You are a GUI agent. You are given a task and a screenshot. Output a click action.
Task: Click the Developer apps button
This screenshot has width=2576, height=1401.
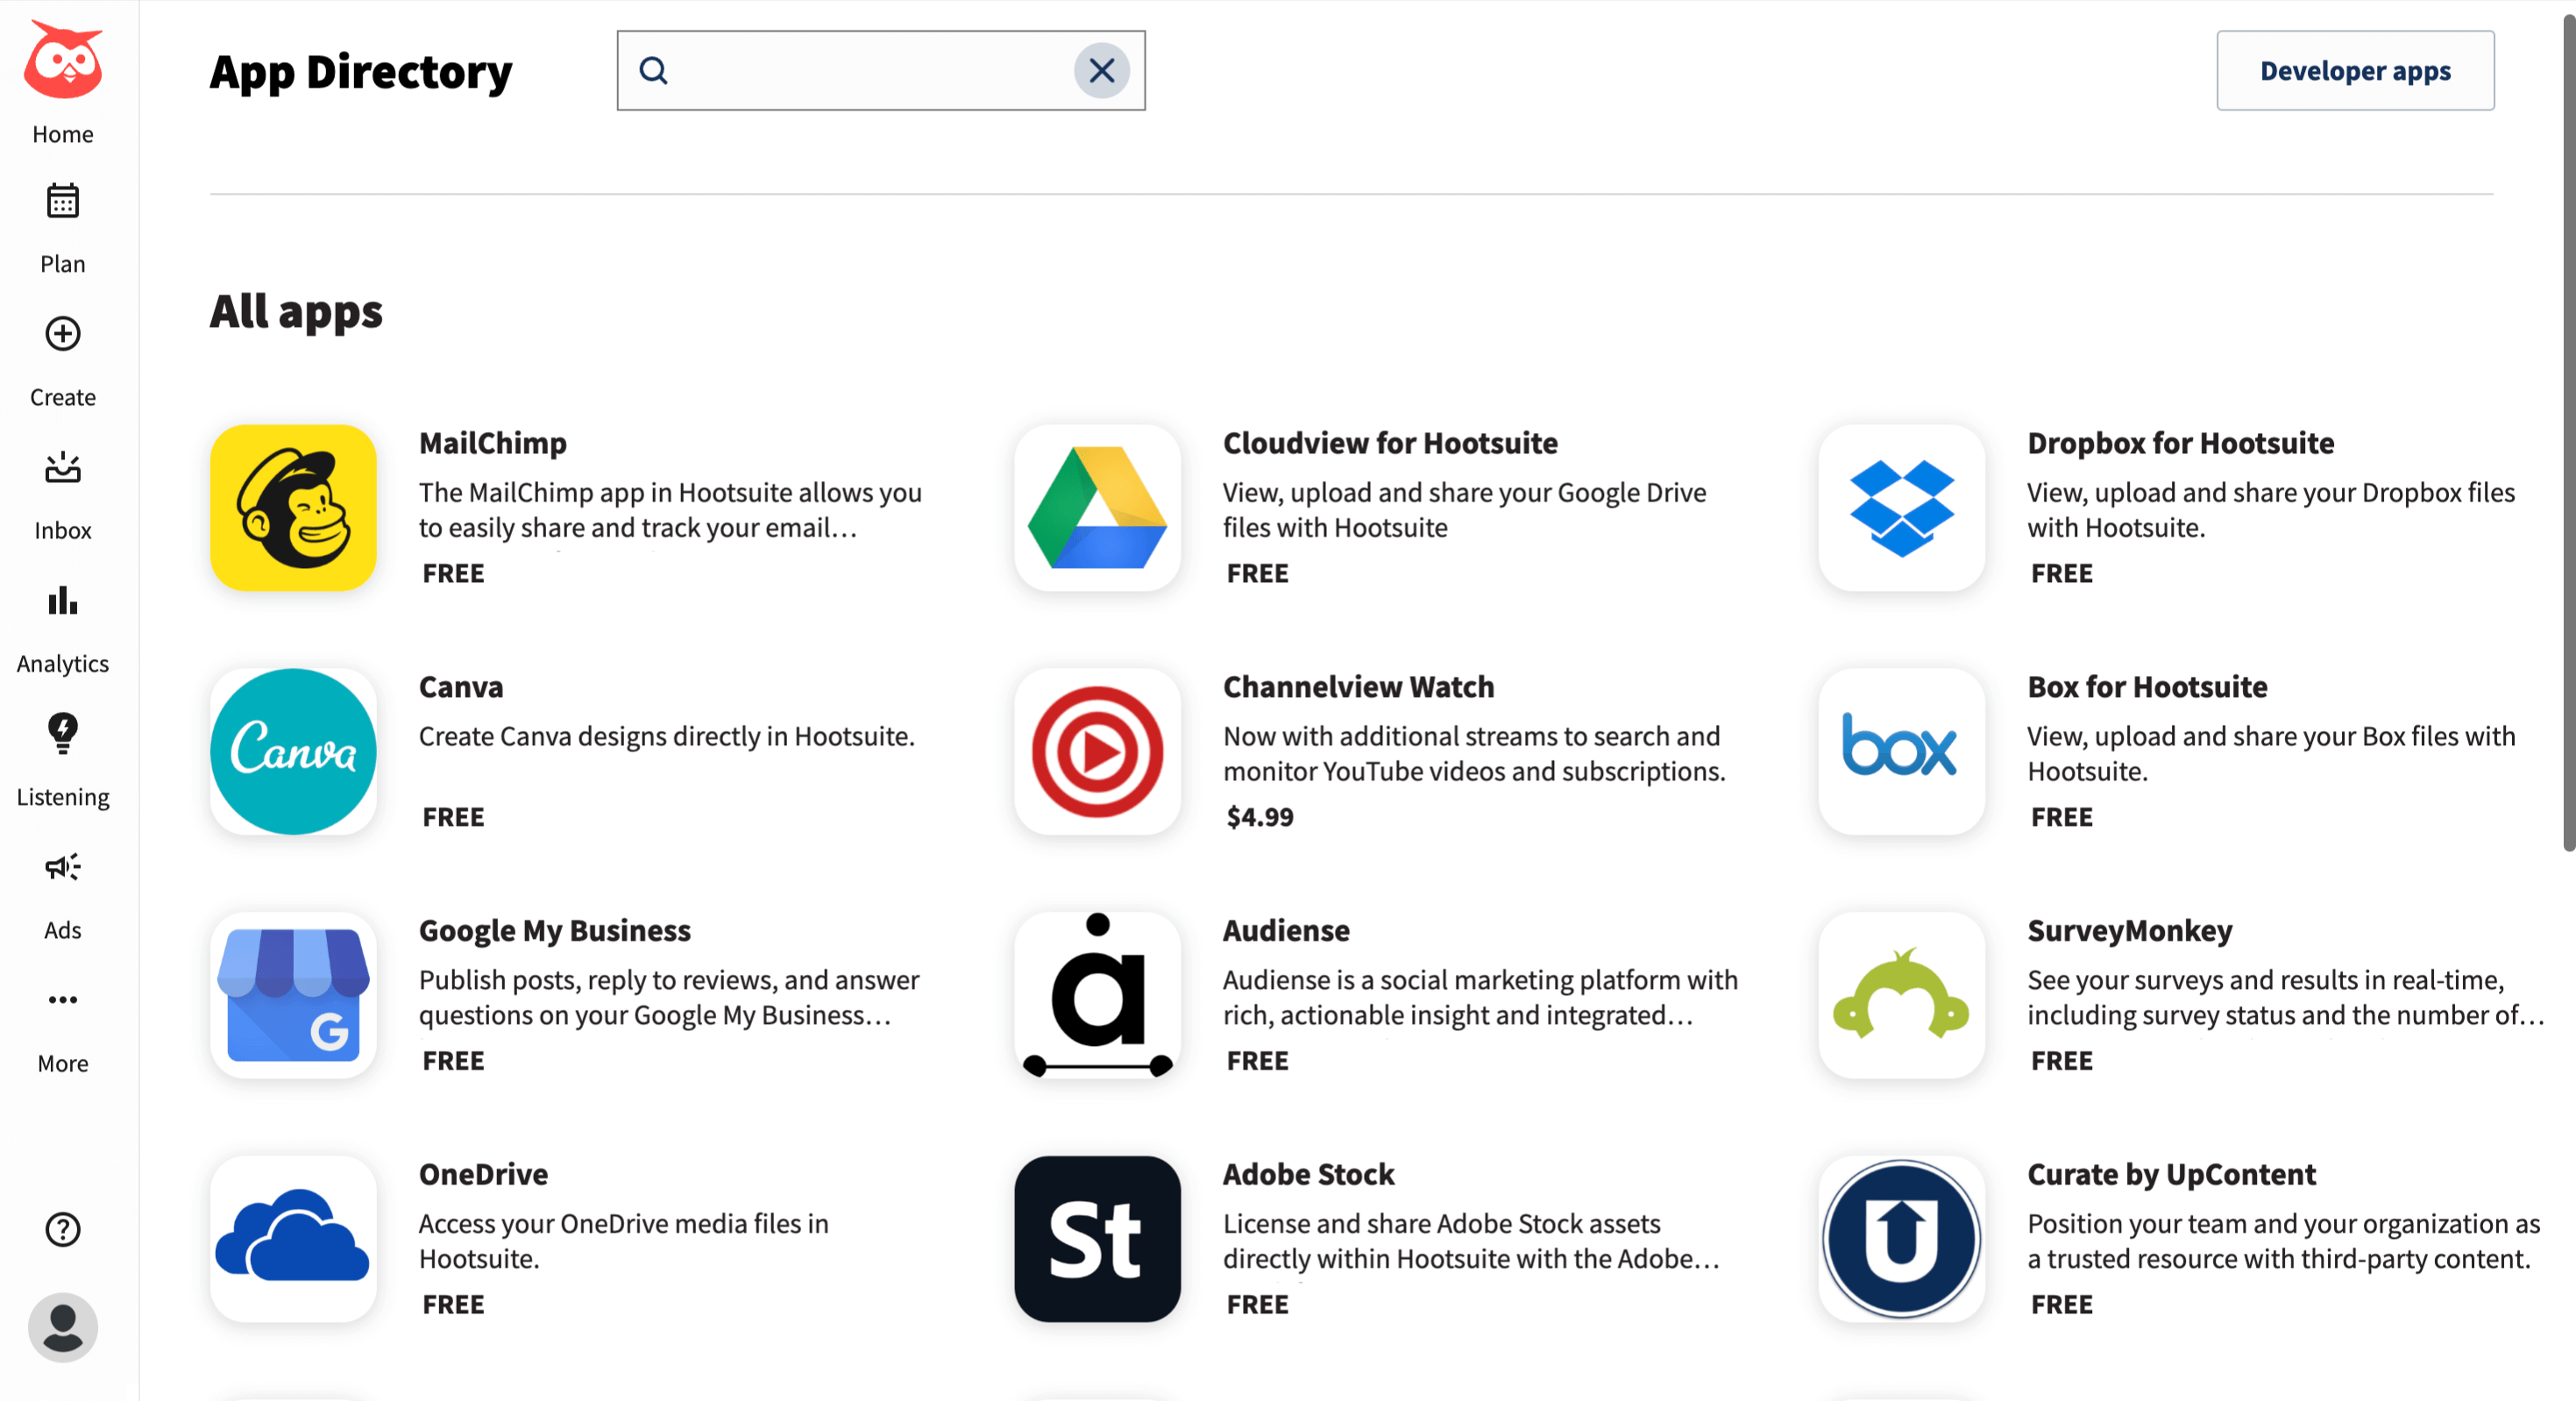click(x=2355, y=69)
